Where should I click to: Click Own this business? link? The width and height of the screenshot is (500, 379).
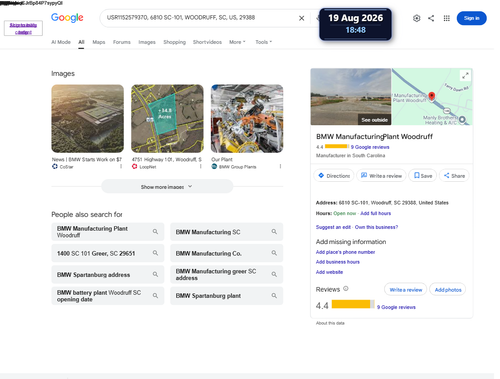point(376,227)
